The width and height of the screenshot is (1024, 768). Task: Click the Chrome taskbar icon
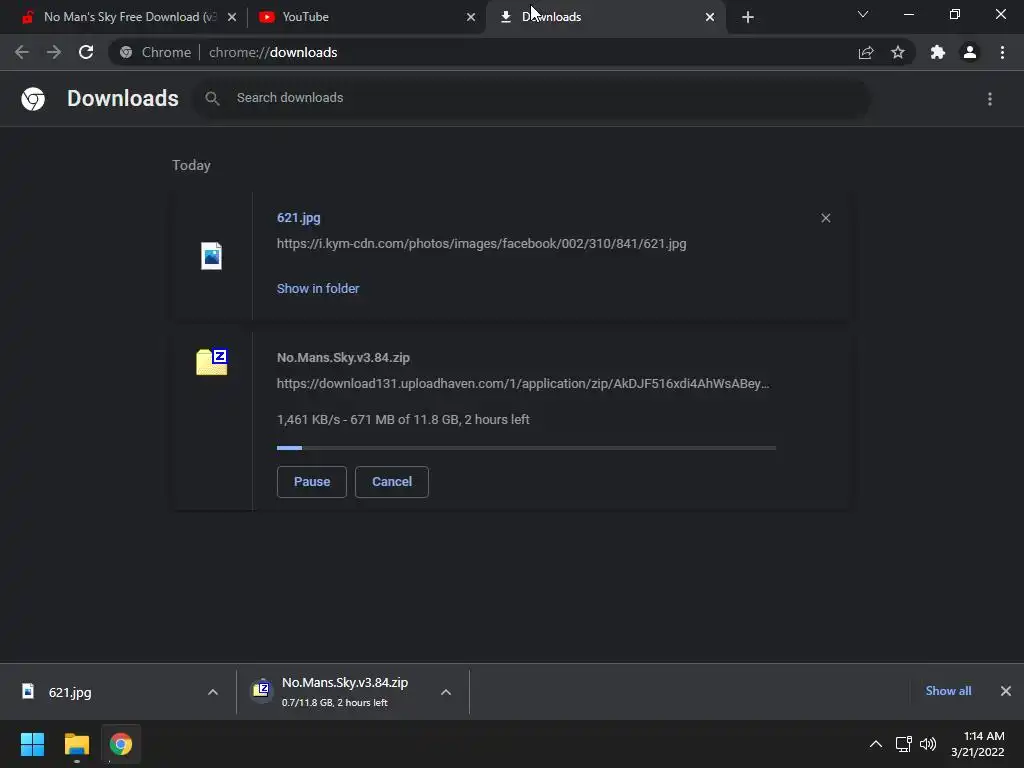121,744
